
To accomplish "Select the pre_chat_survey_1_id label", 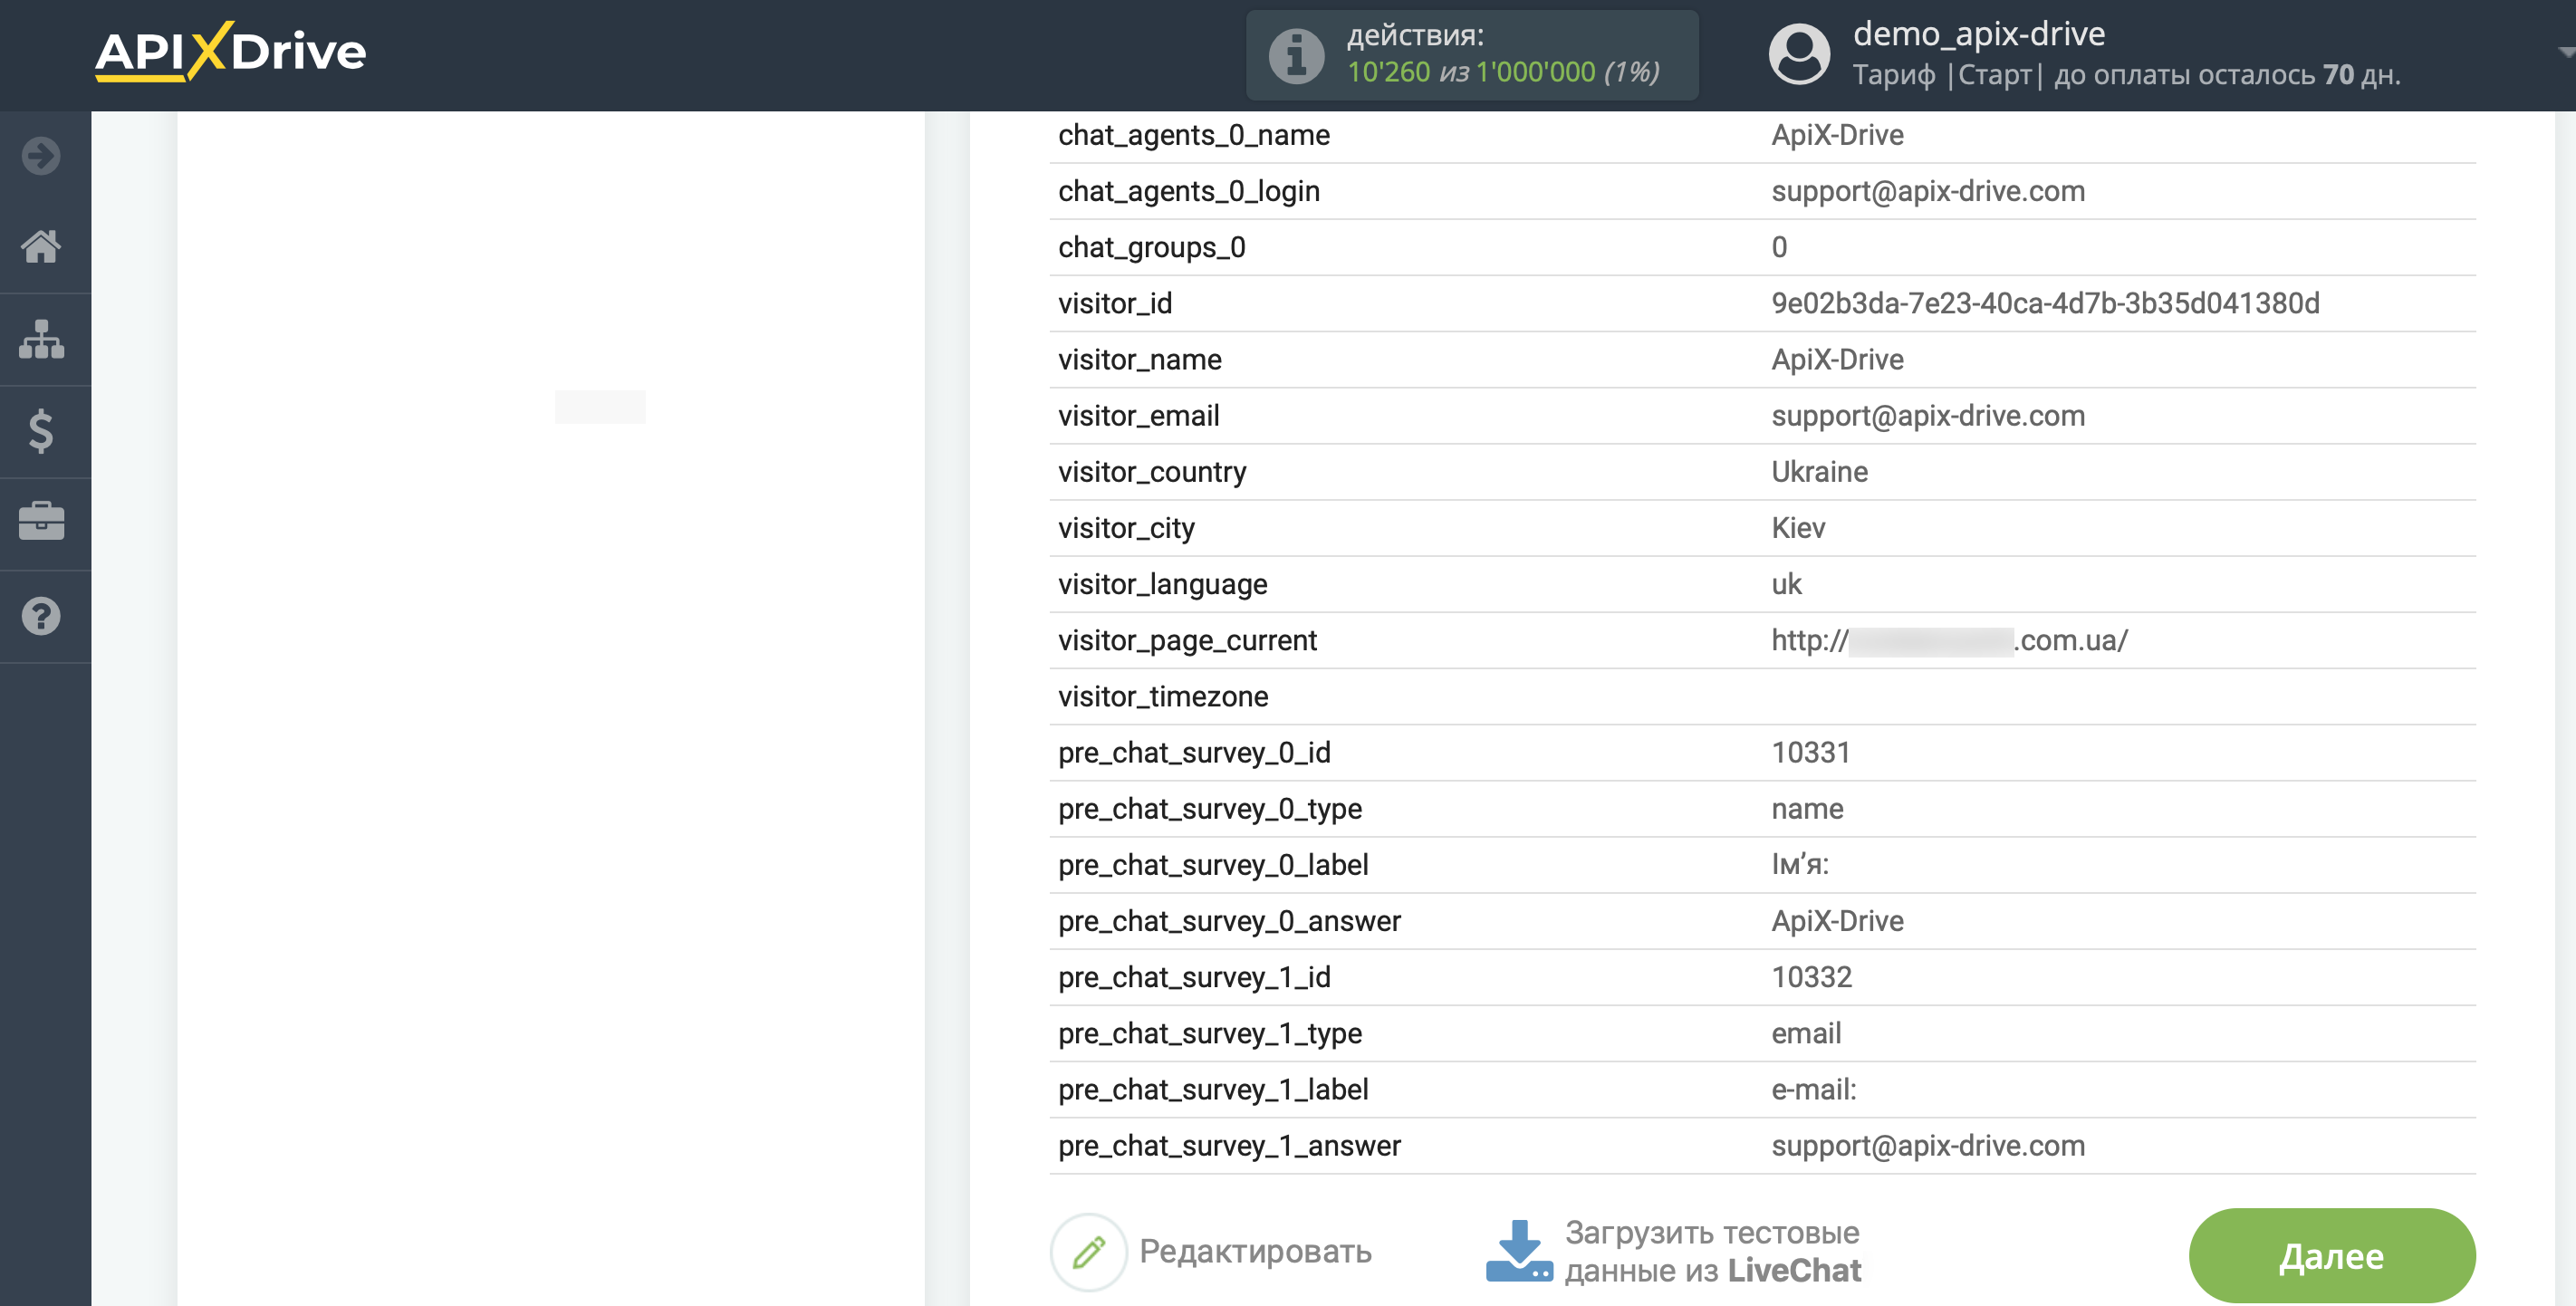I will [1194, 976].
